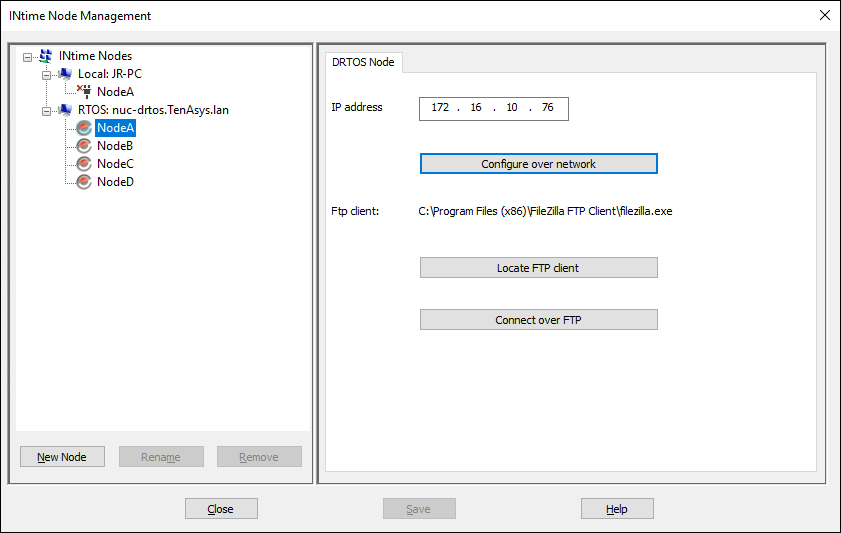This screenshot has width=841, height=533.
Task: Create a node with New Node button
Action: coord(62,457)
